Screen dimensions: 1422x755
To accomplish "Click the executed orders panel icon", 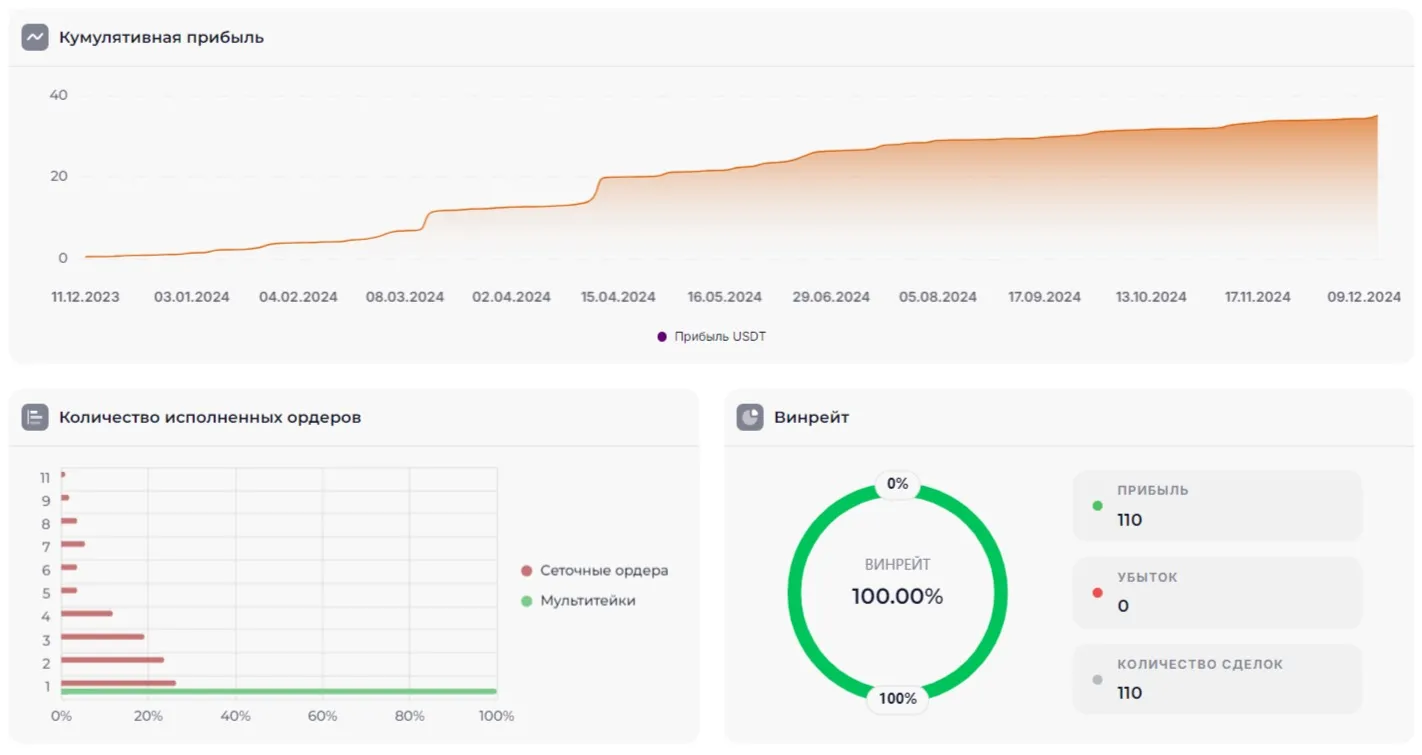I will [x=35, y=417].
